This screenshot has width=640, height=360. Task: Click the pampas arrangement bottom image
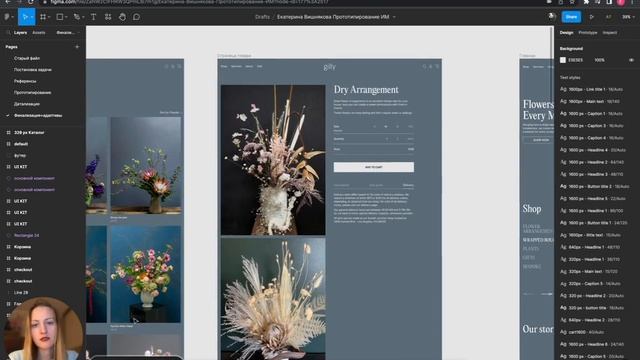[273, 299]
